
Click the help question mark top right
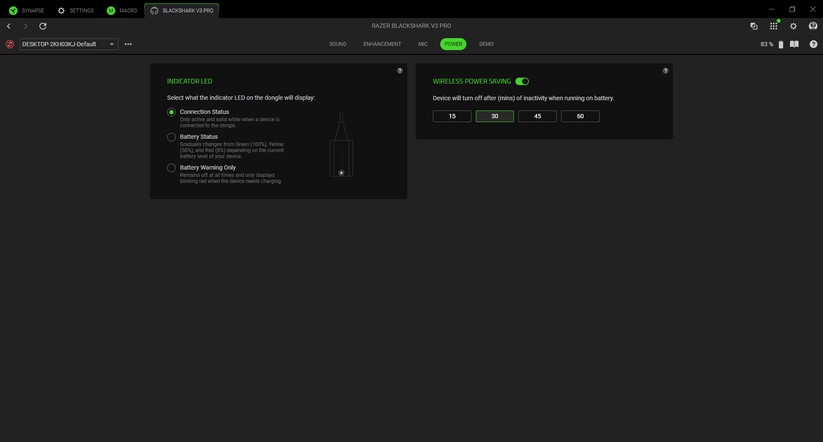click(813, 44)
